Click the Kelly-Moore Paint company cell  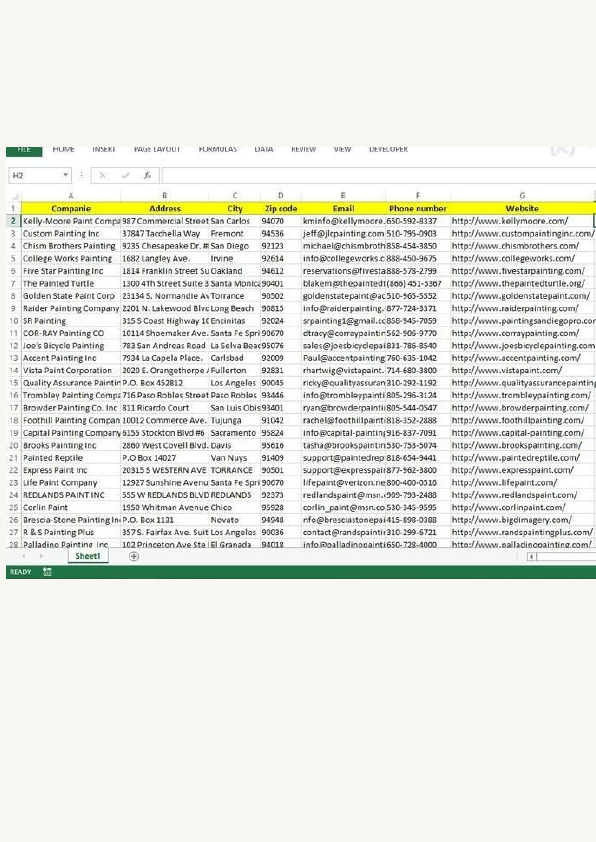(71, 221)
